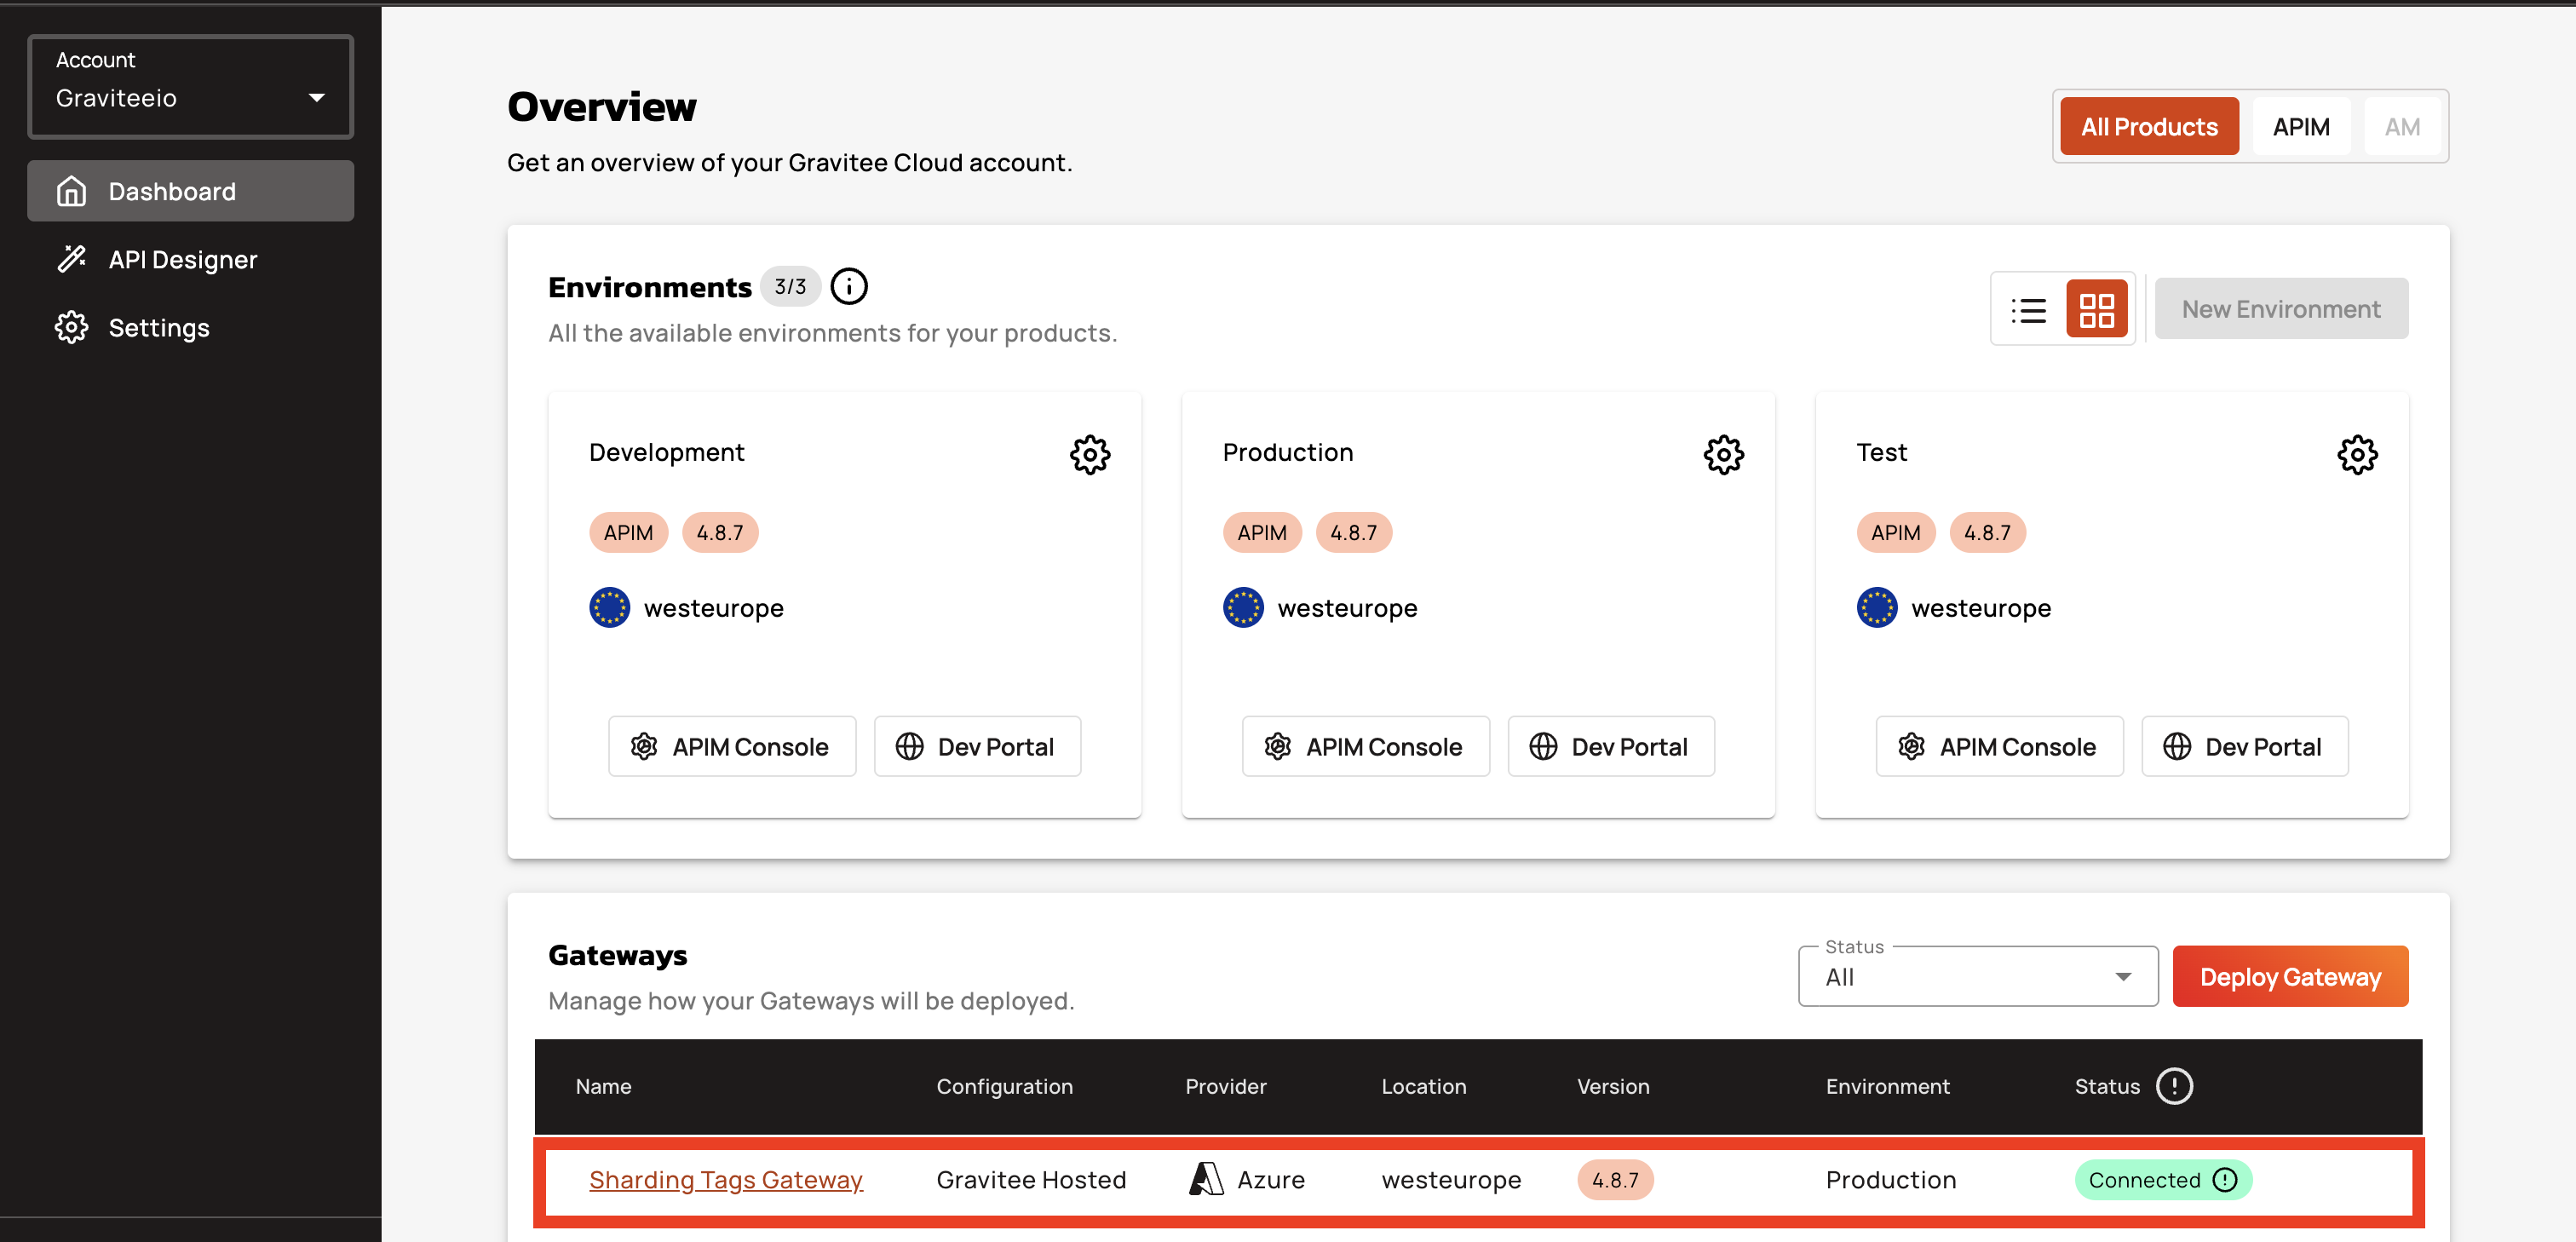Open the API Designer wand icon

(71, 260)
